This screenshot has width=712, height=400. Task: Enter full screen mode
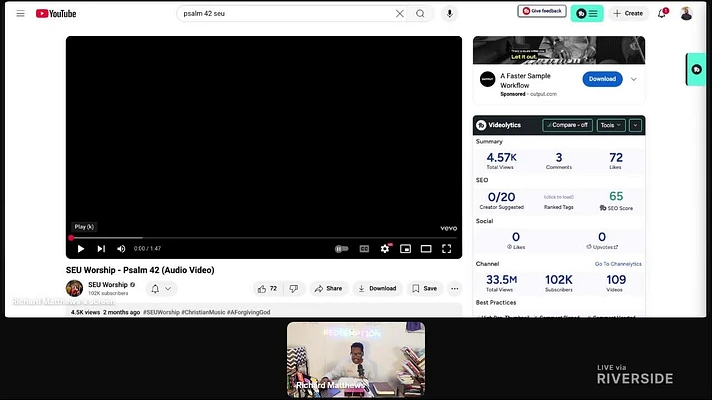tap(447, 249)
